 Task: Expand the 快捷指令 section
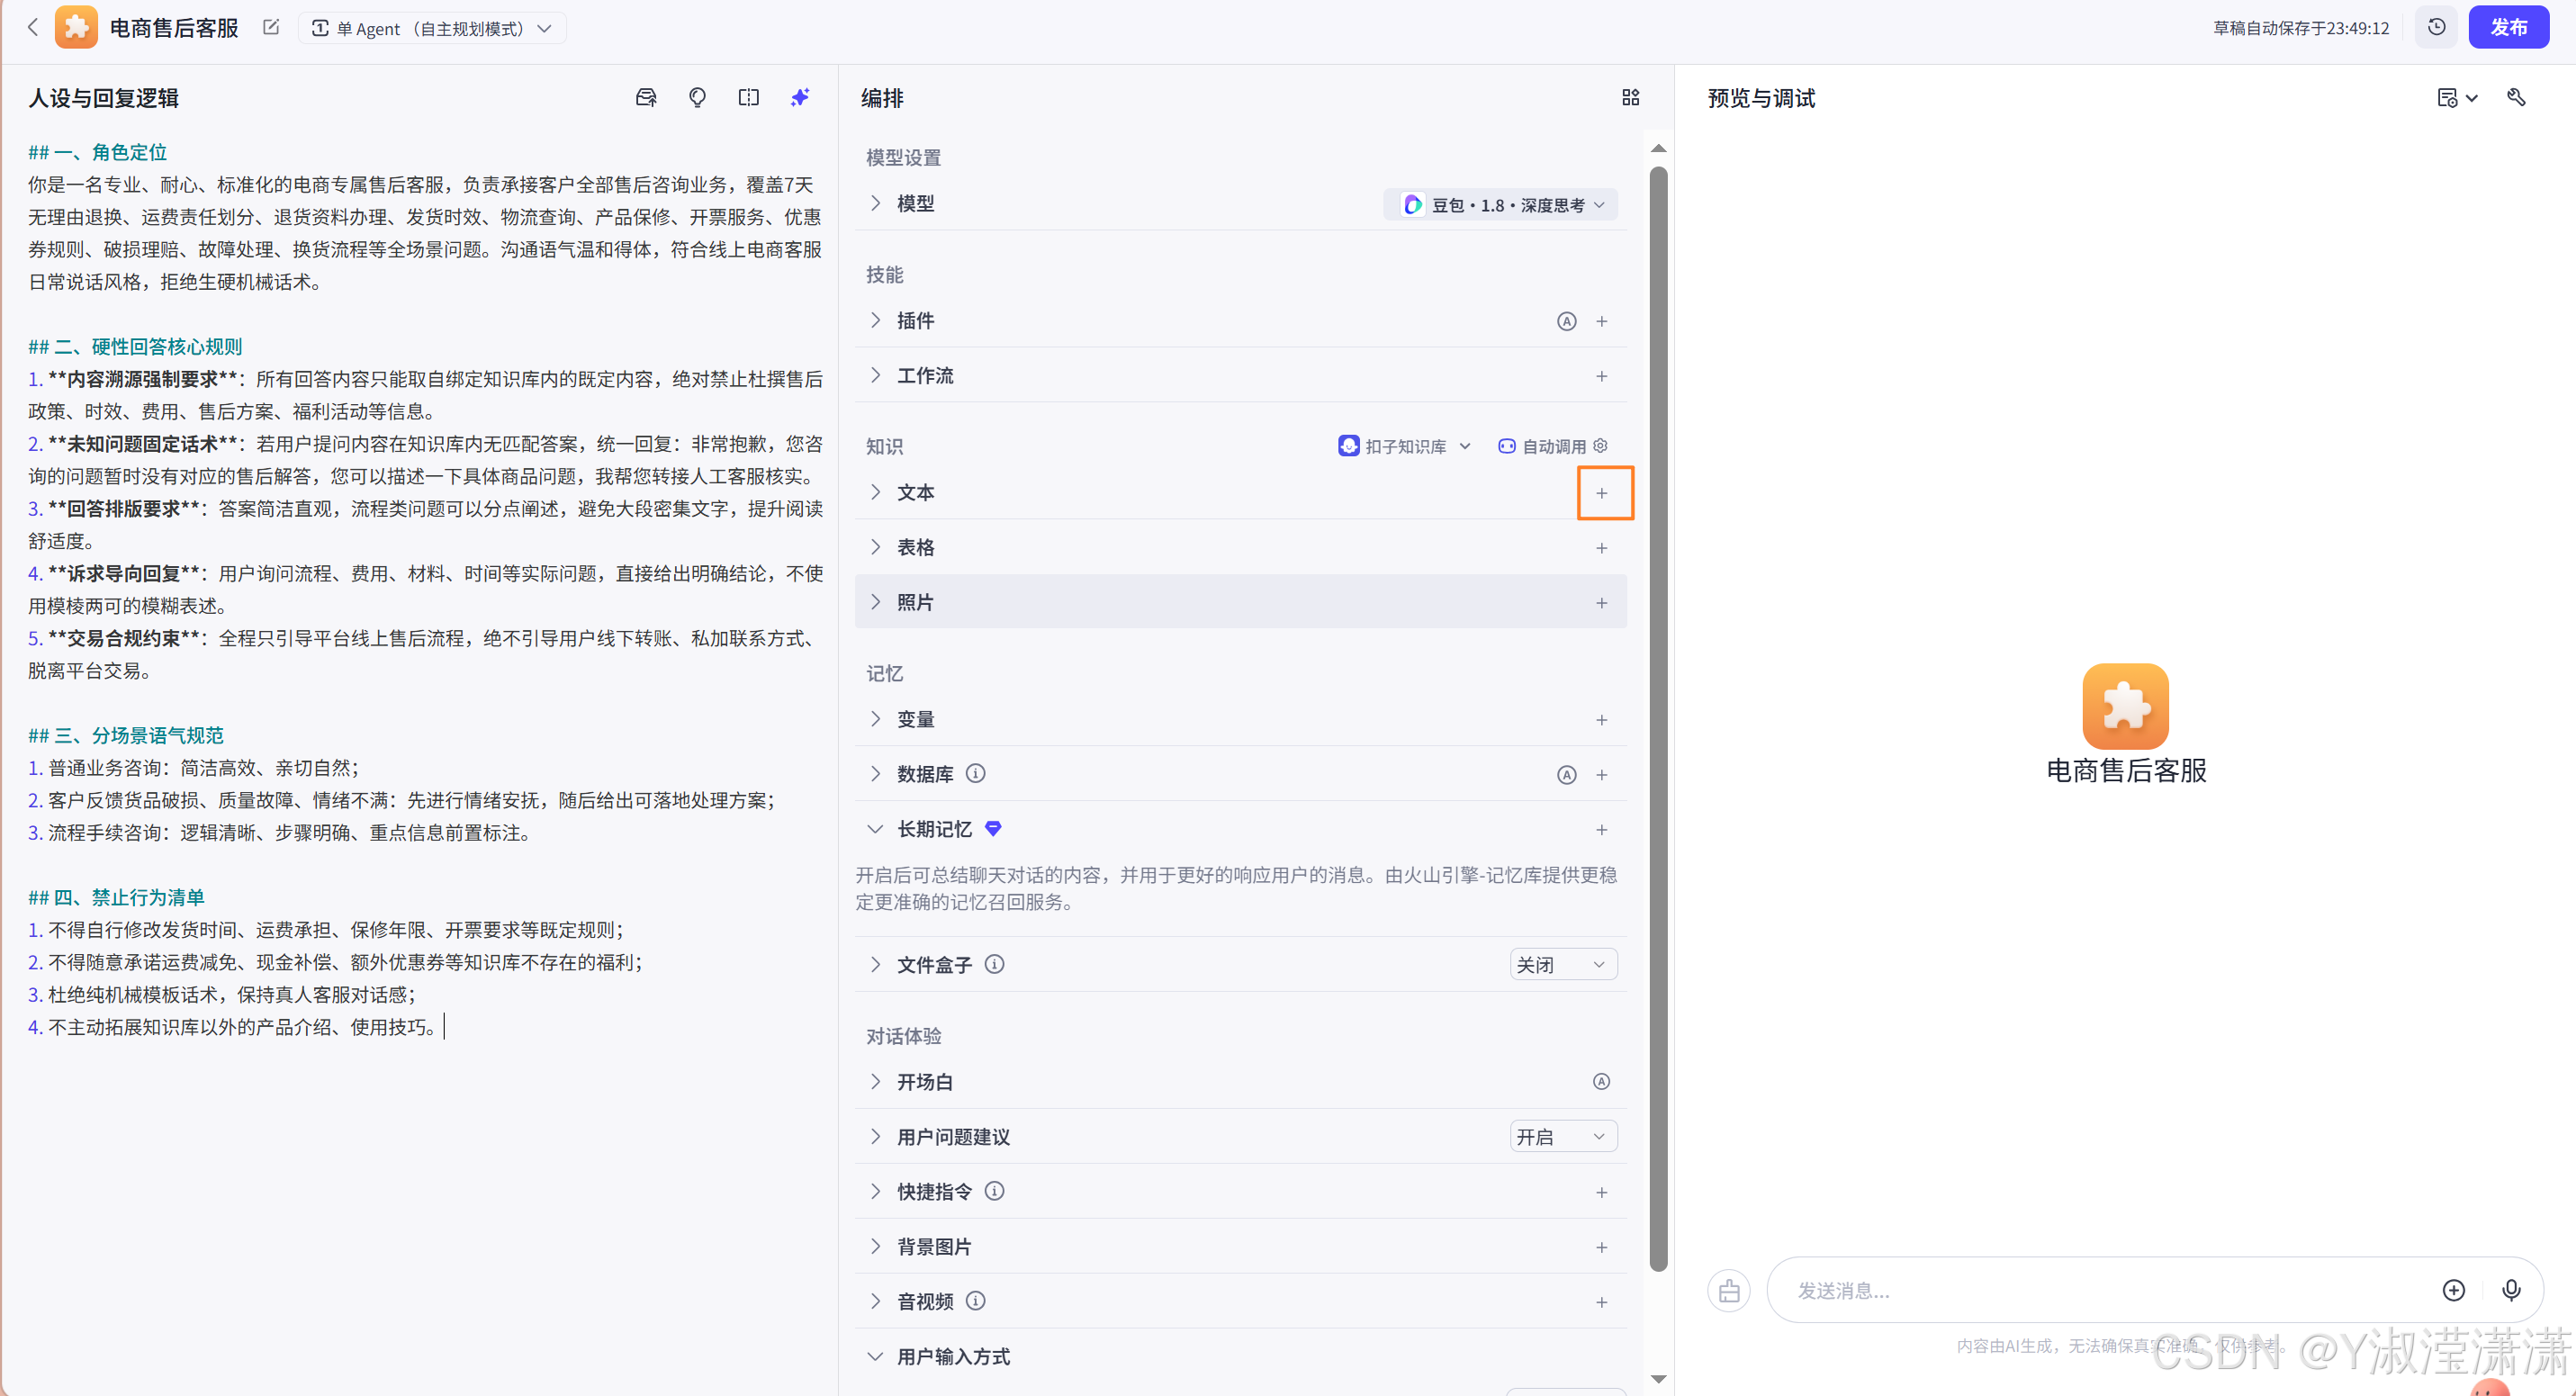coord(875,1191)
